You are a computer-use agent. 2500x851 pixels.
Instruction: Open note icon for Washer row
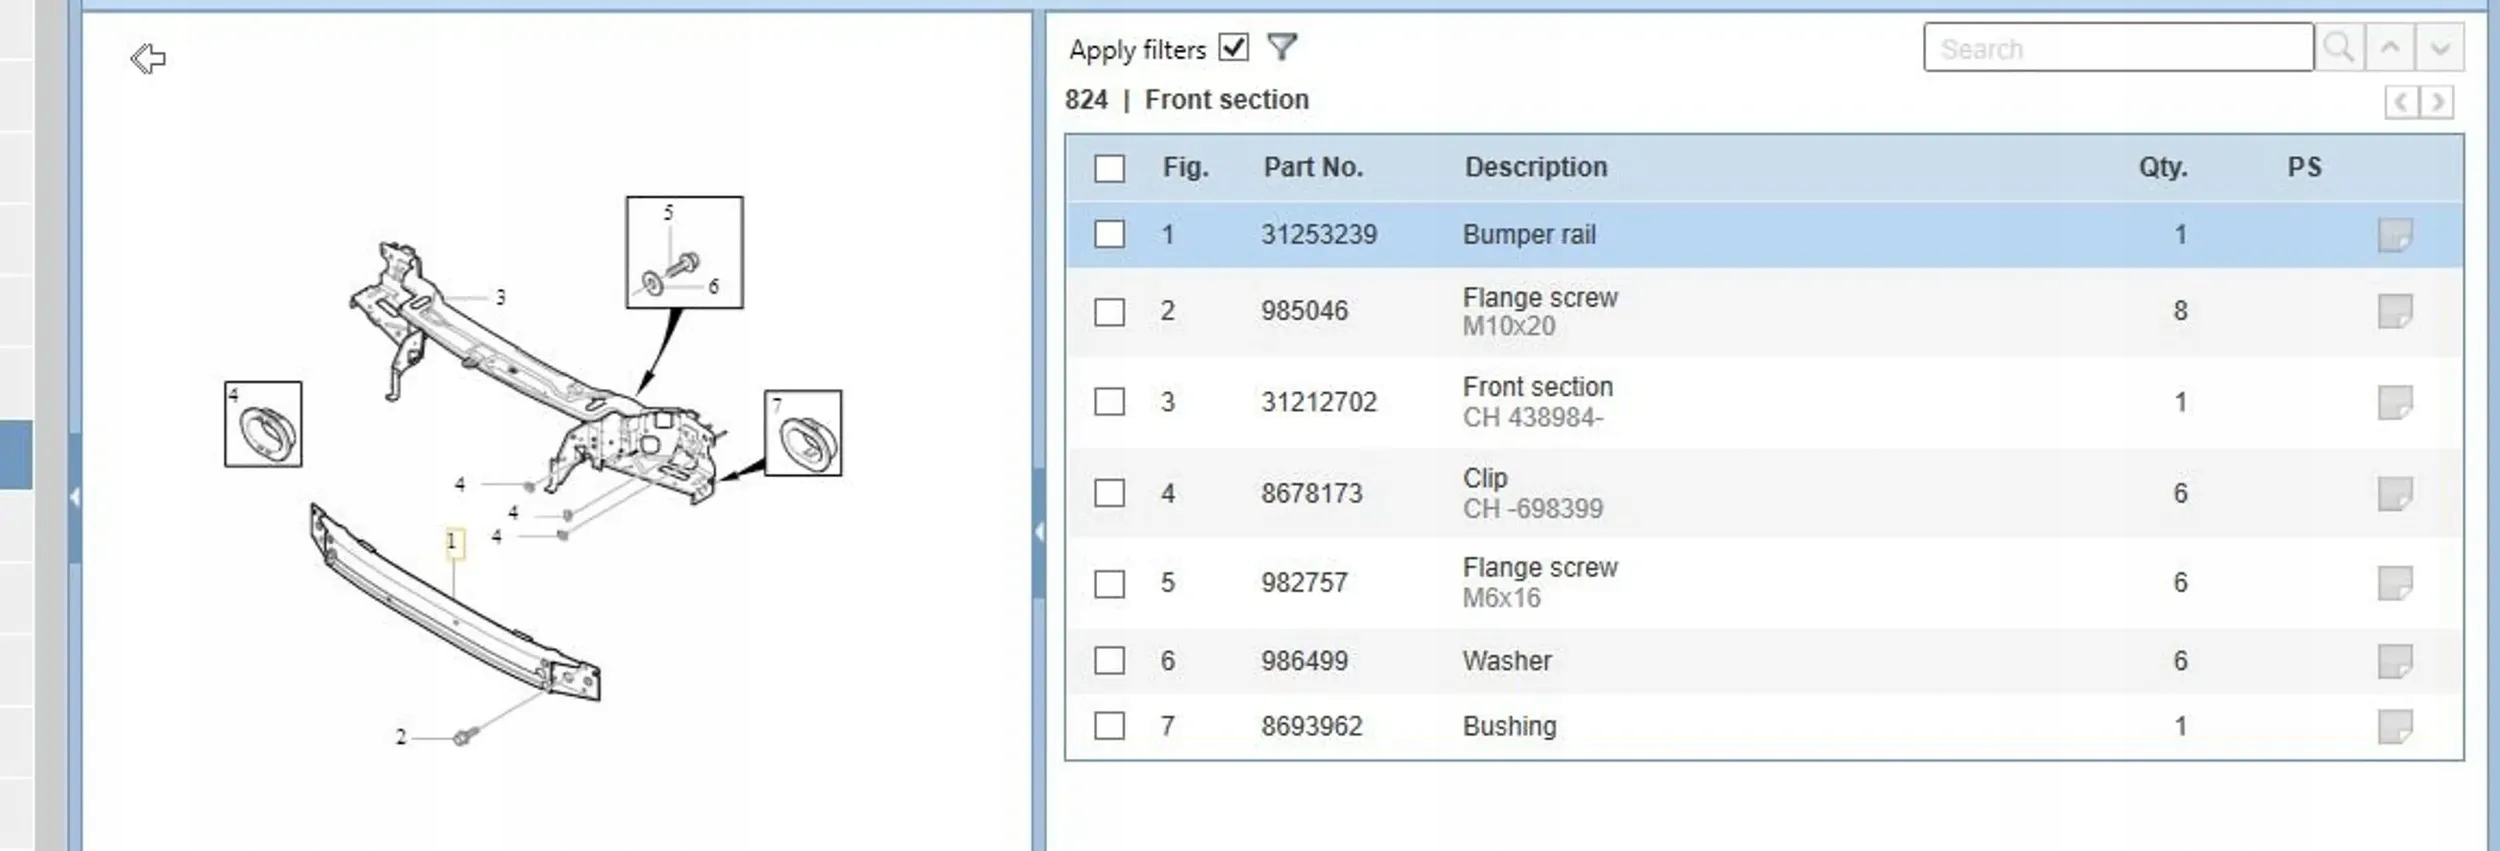click(x=2394, y=661)
